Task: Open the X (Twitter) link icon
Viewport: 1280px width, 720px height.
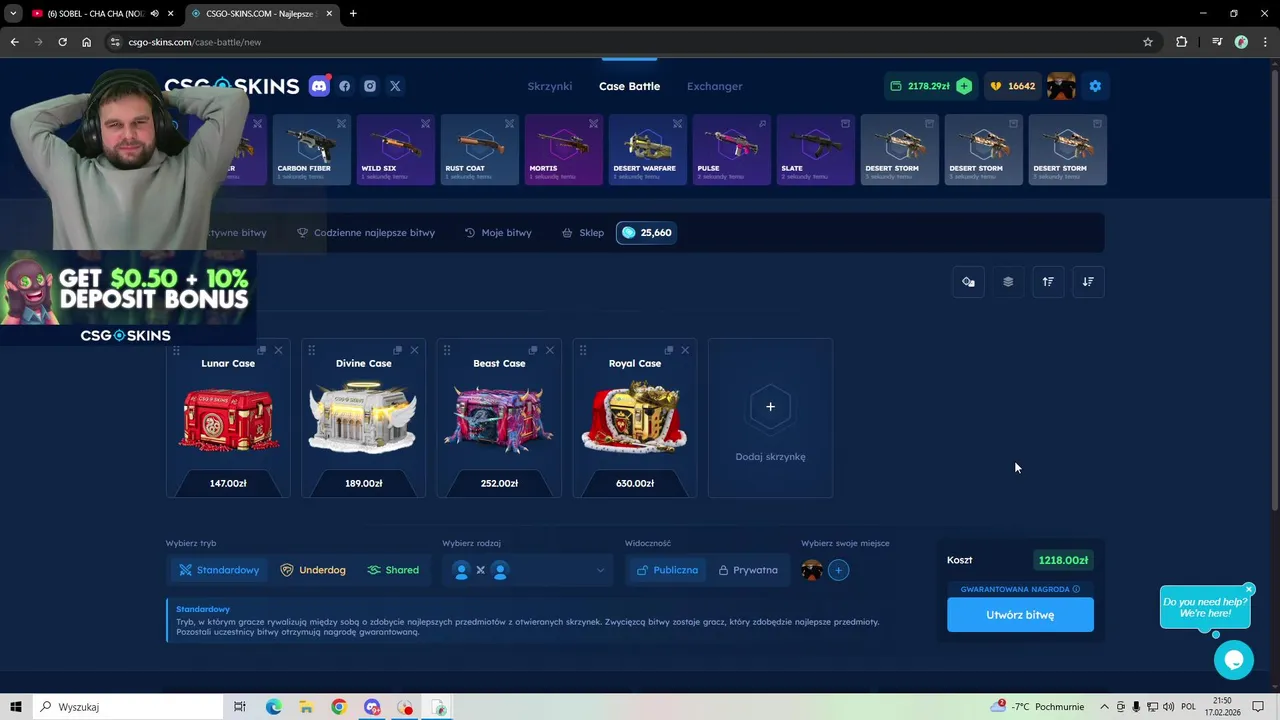Action: (395, 86)
